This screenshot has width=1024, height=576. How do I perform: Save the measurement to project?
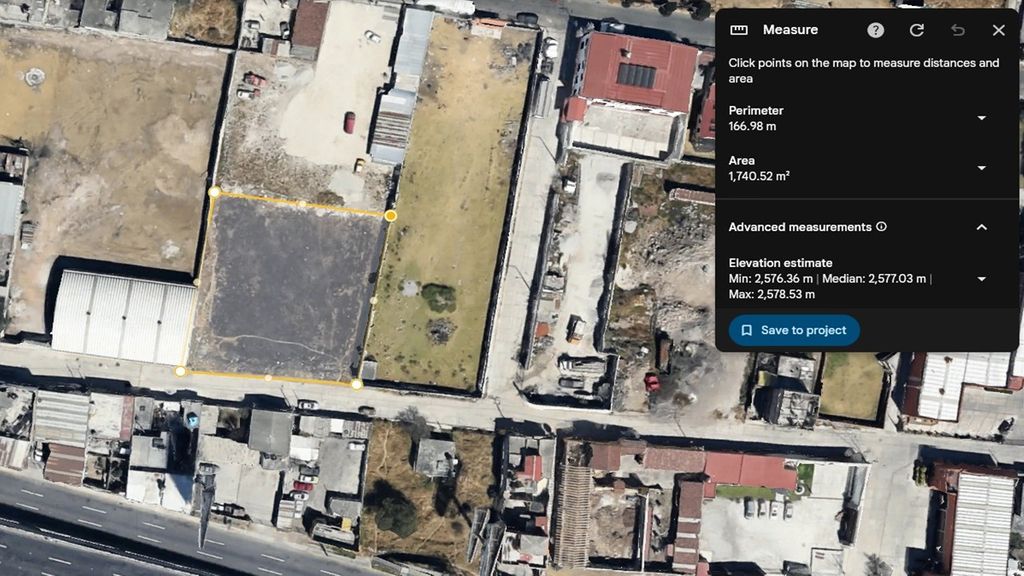[x=794, y=330]
